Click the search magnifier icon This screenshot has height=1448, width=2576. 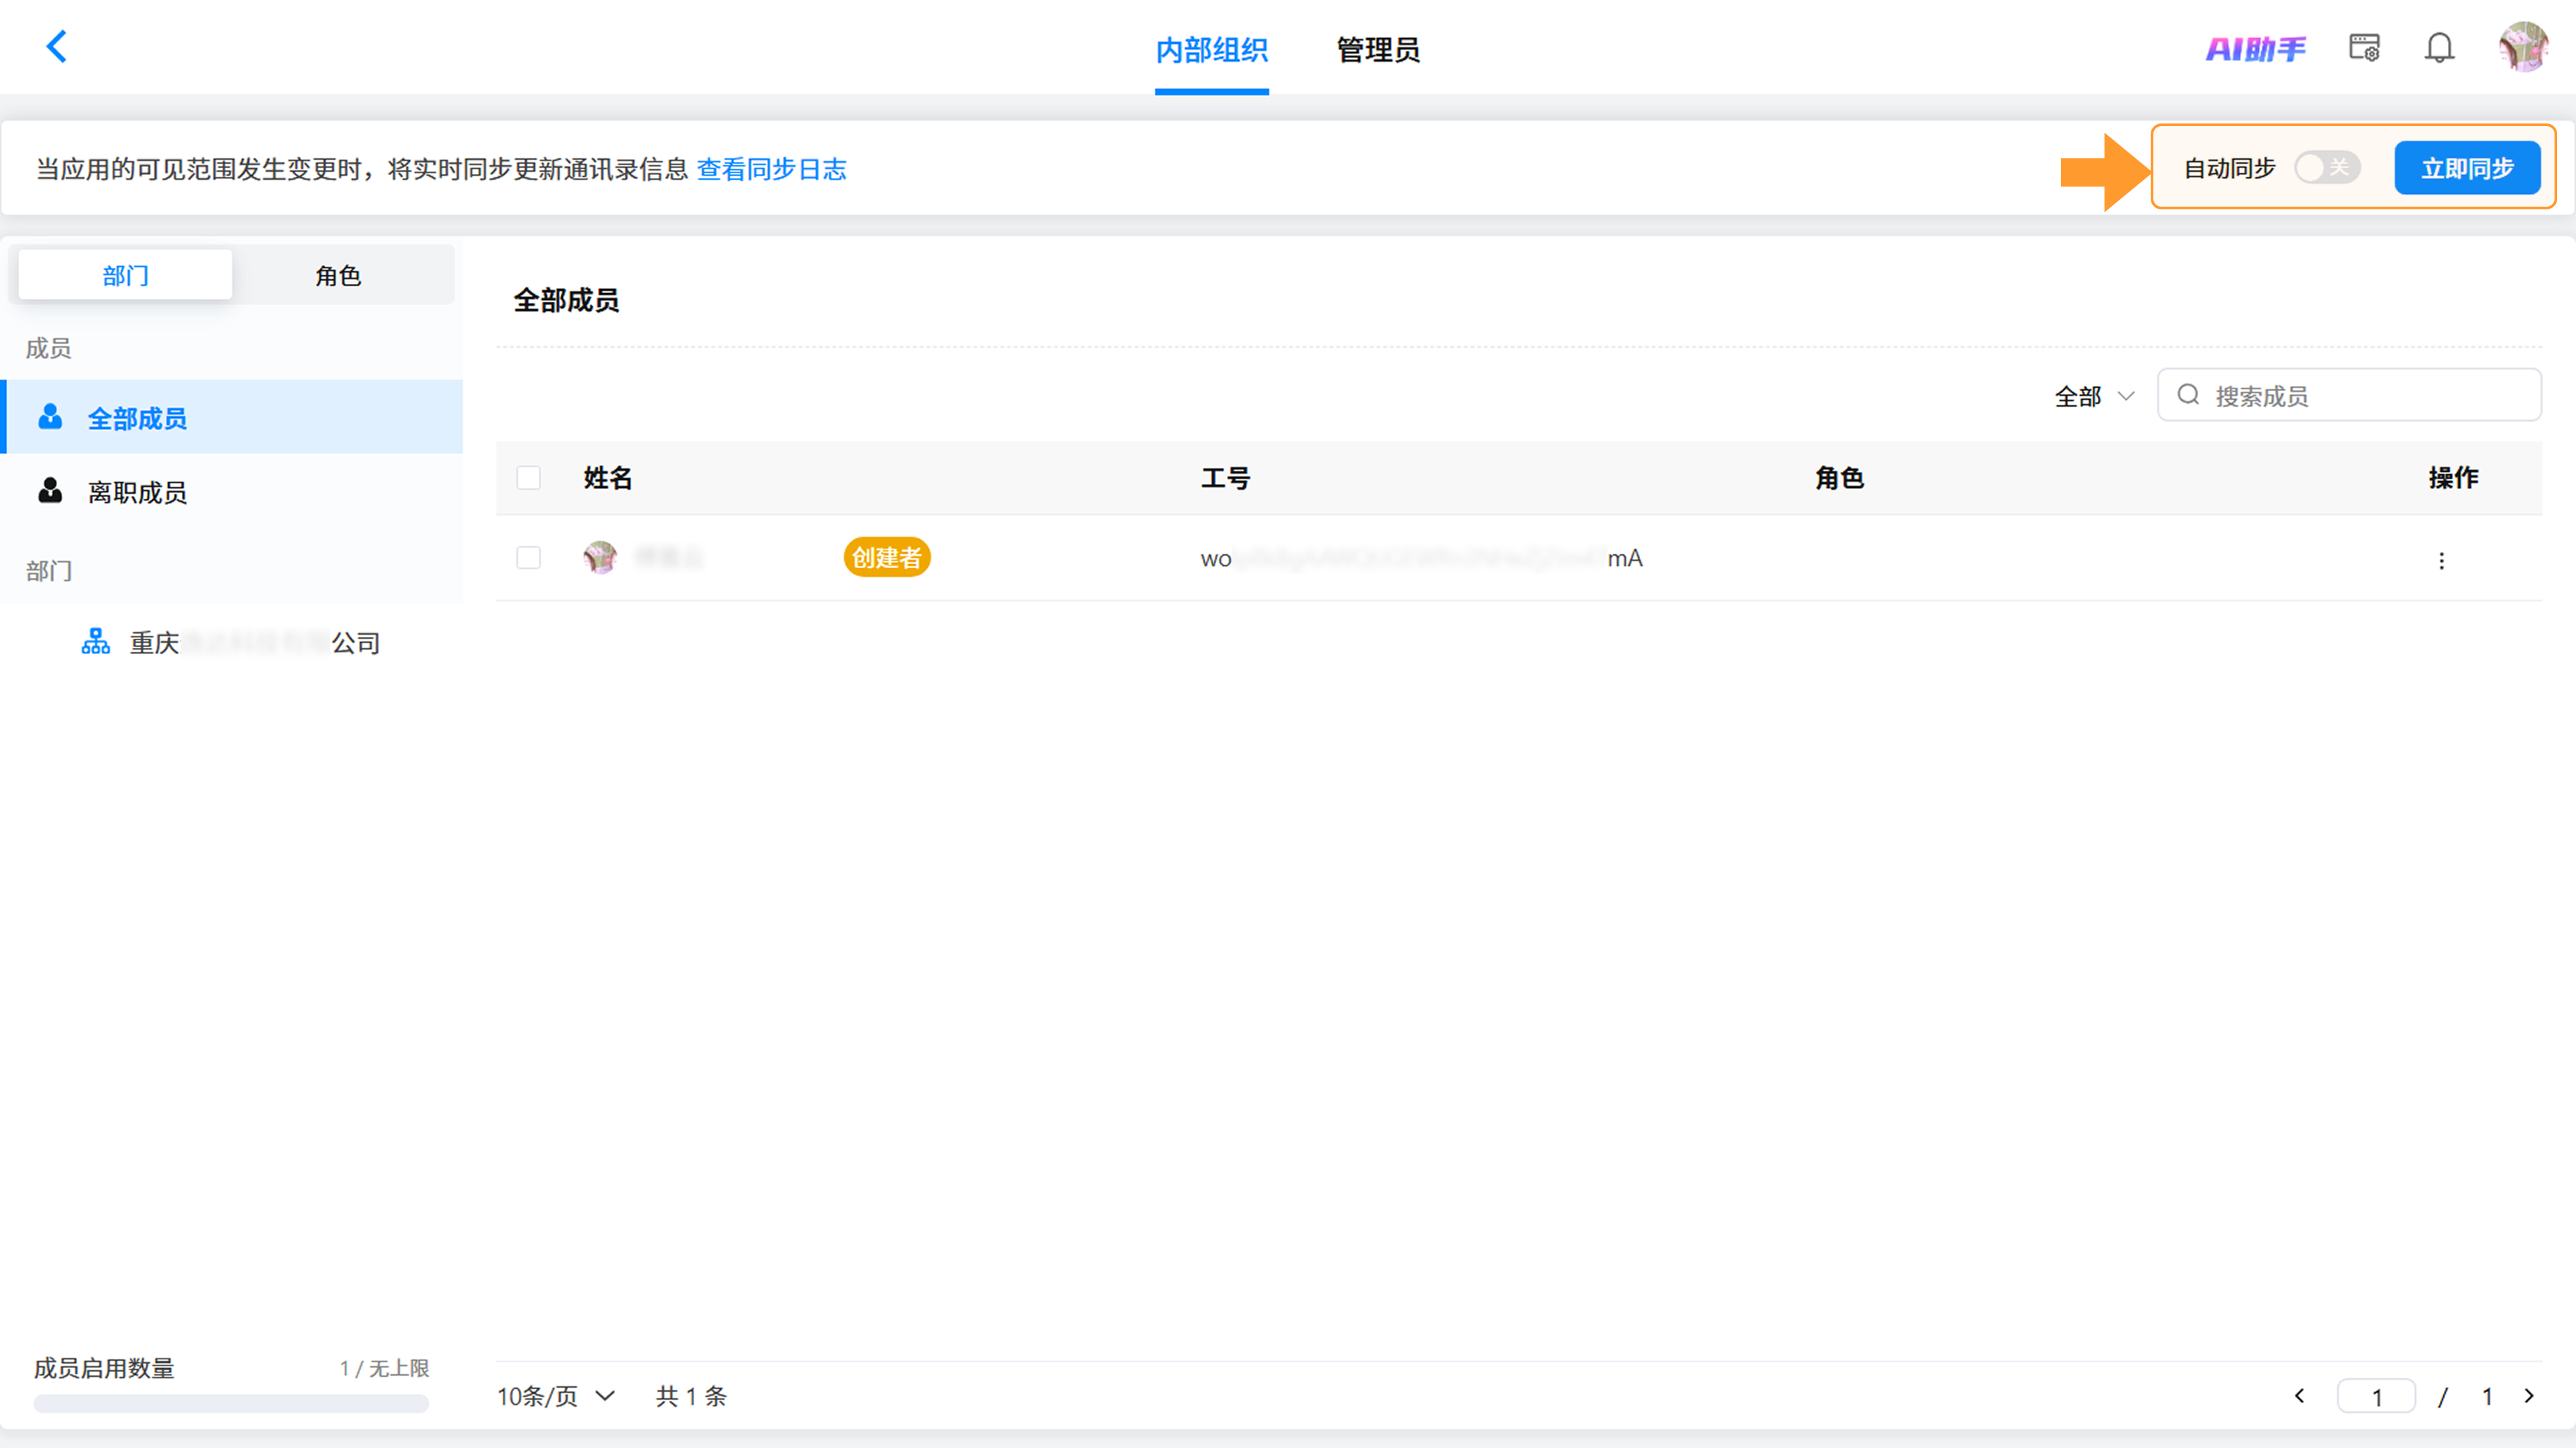[x=2187, y=395]
